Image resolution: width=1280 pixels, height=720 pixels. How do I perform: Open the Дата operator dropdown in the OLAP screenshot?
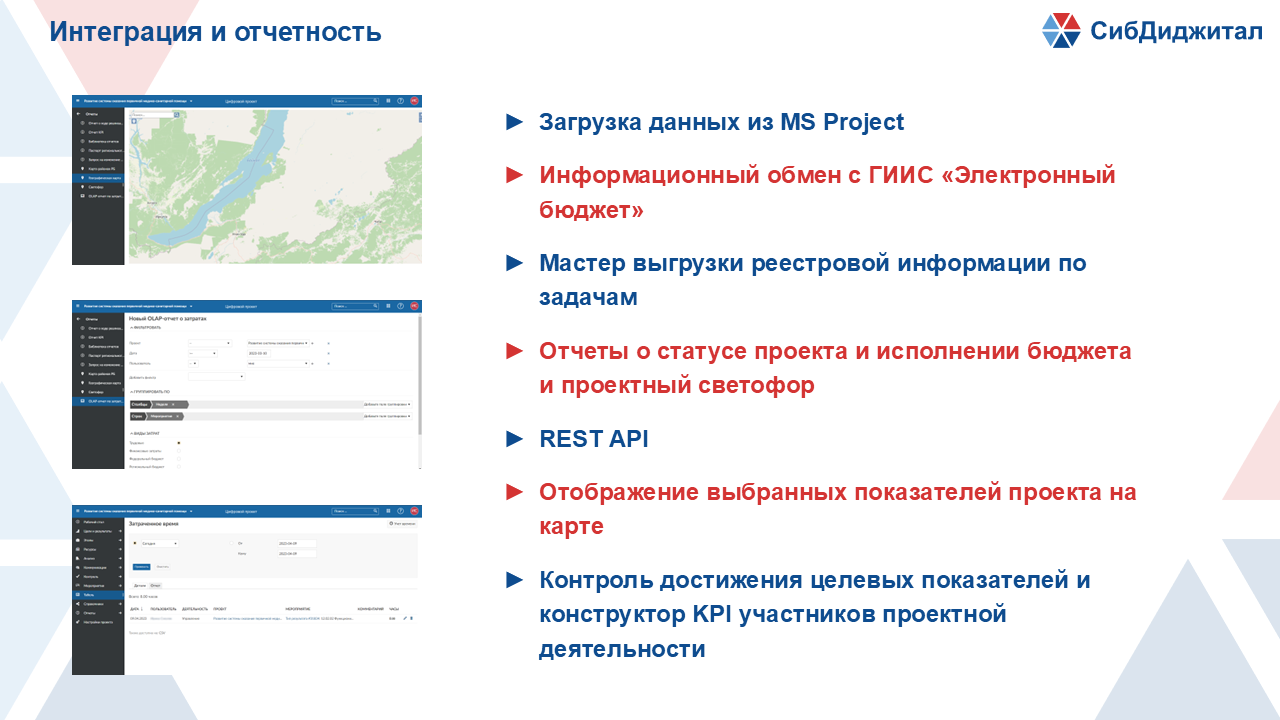[x=203, y=353]
